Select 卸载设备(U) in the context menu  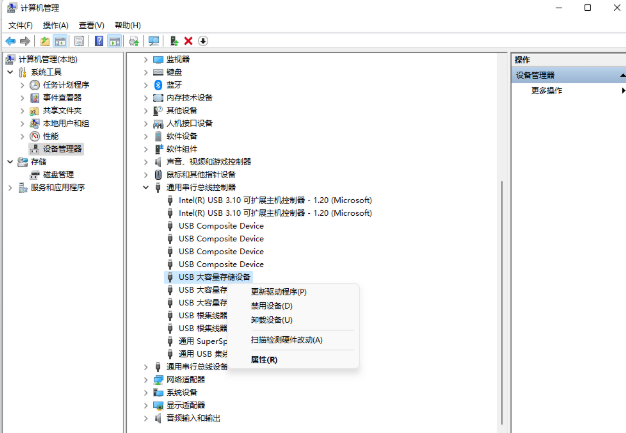(x=271, y=320)
